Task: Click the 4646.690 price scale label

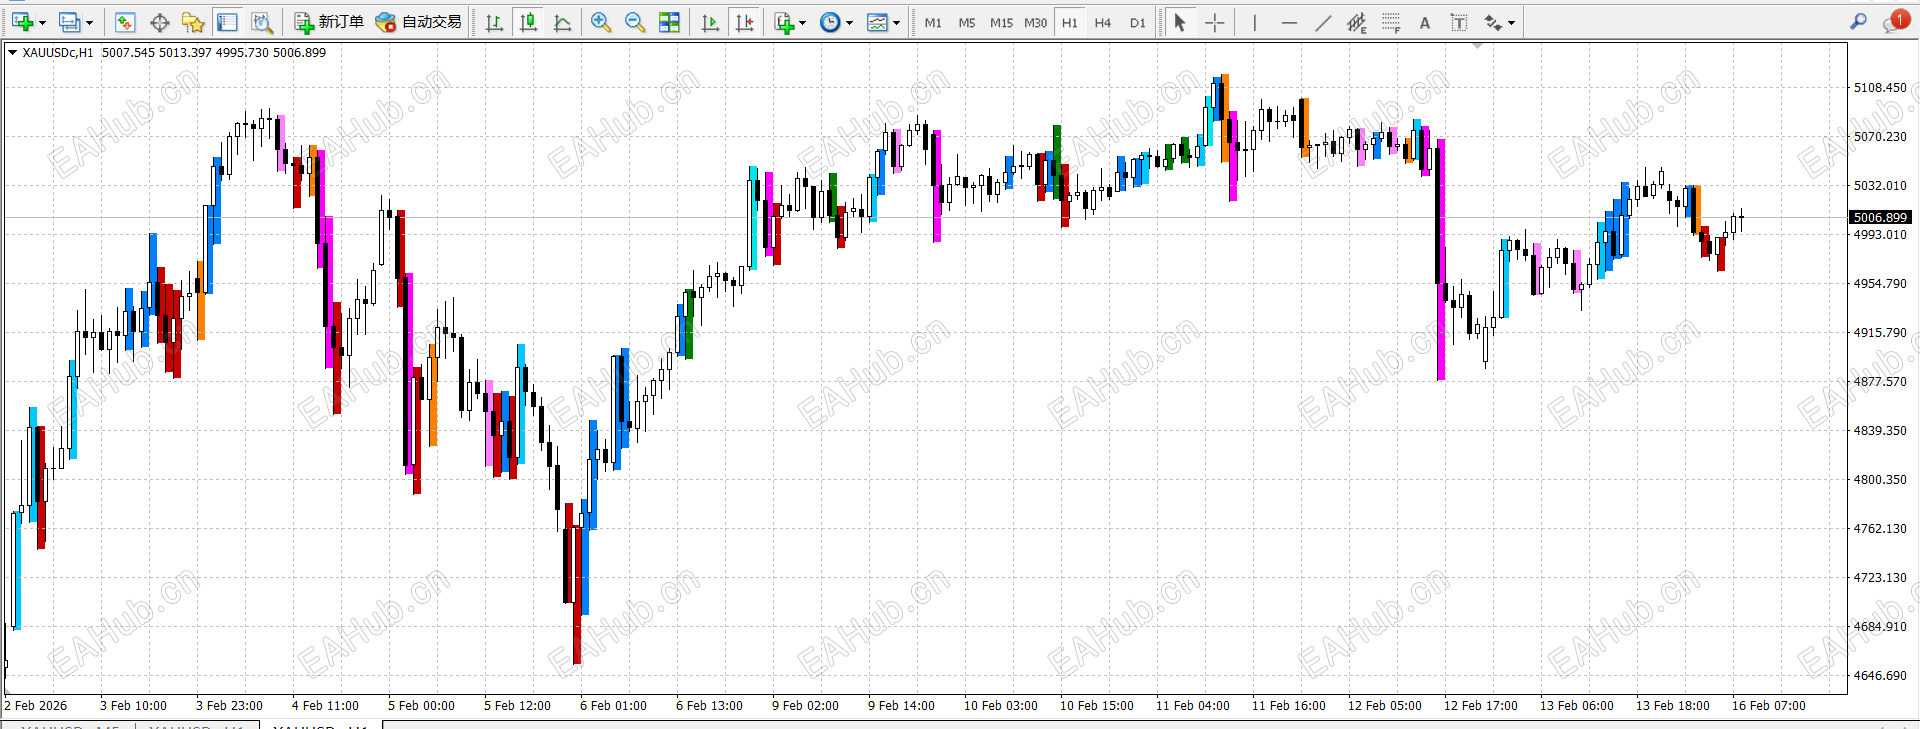Action: 1880,676
